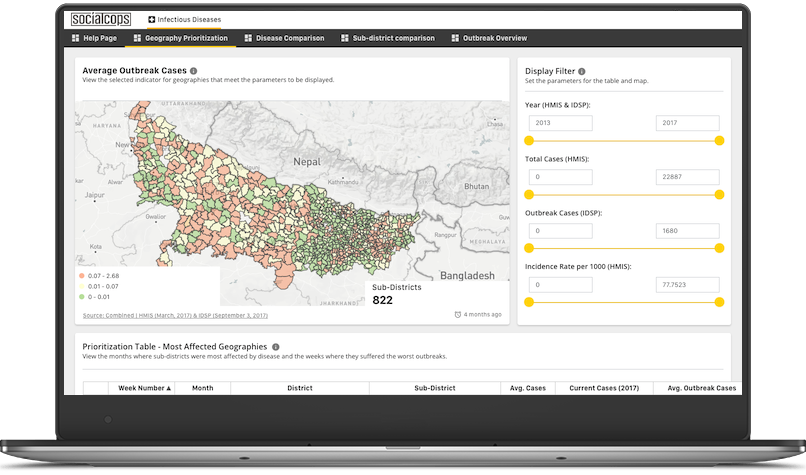
Task: Select the Geography Prioritization tab
Action: click(x=180, y=38)
